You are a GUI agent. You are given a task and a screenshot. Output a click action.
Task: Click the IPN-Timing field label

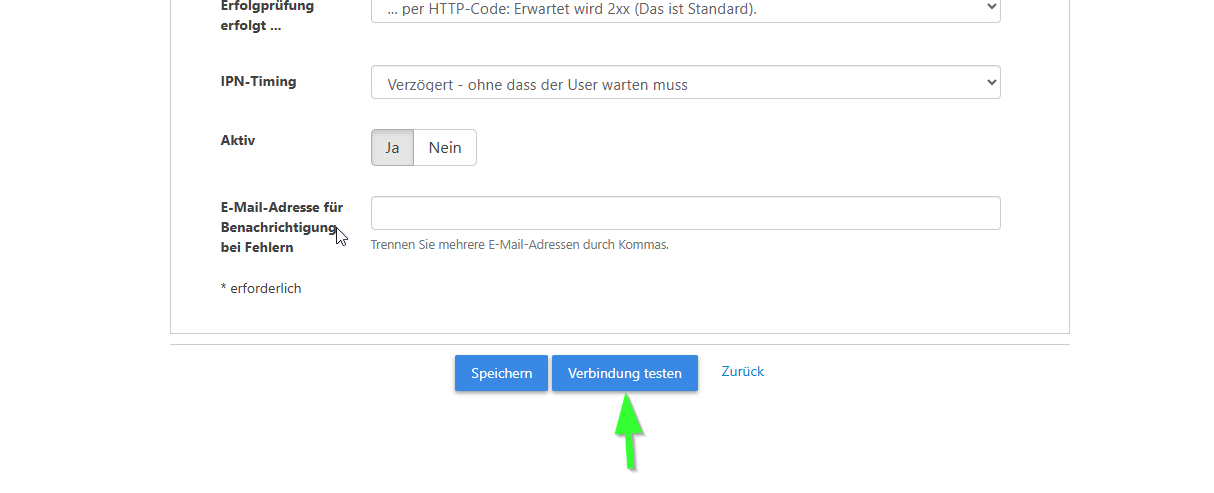tap(258, 81)
